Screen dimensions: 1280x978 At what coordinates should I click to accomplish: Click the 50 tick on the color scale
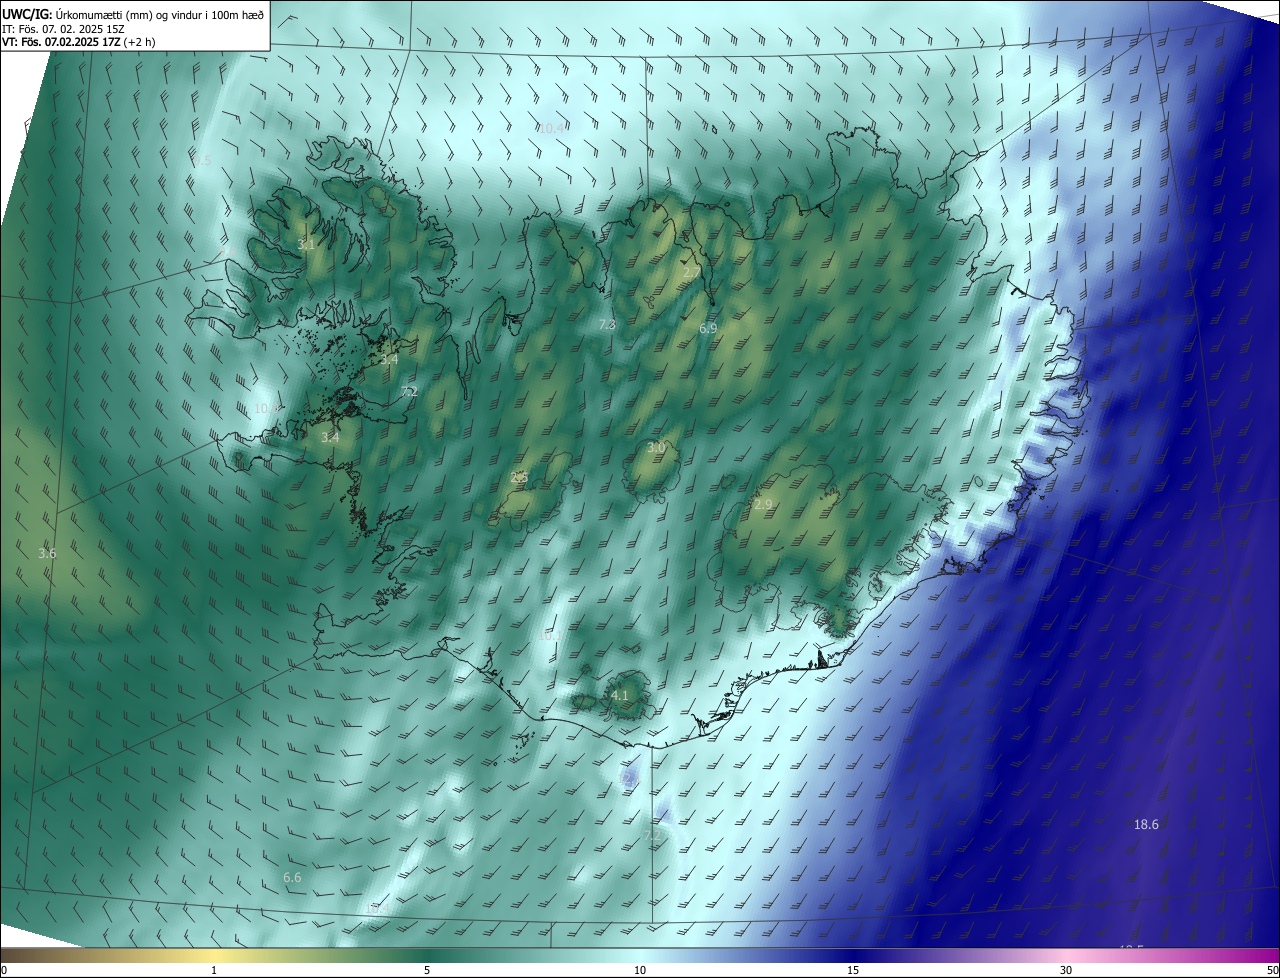(1272, 970)
